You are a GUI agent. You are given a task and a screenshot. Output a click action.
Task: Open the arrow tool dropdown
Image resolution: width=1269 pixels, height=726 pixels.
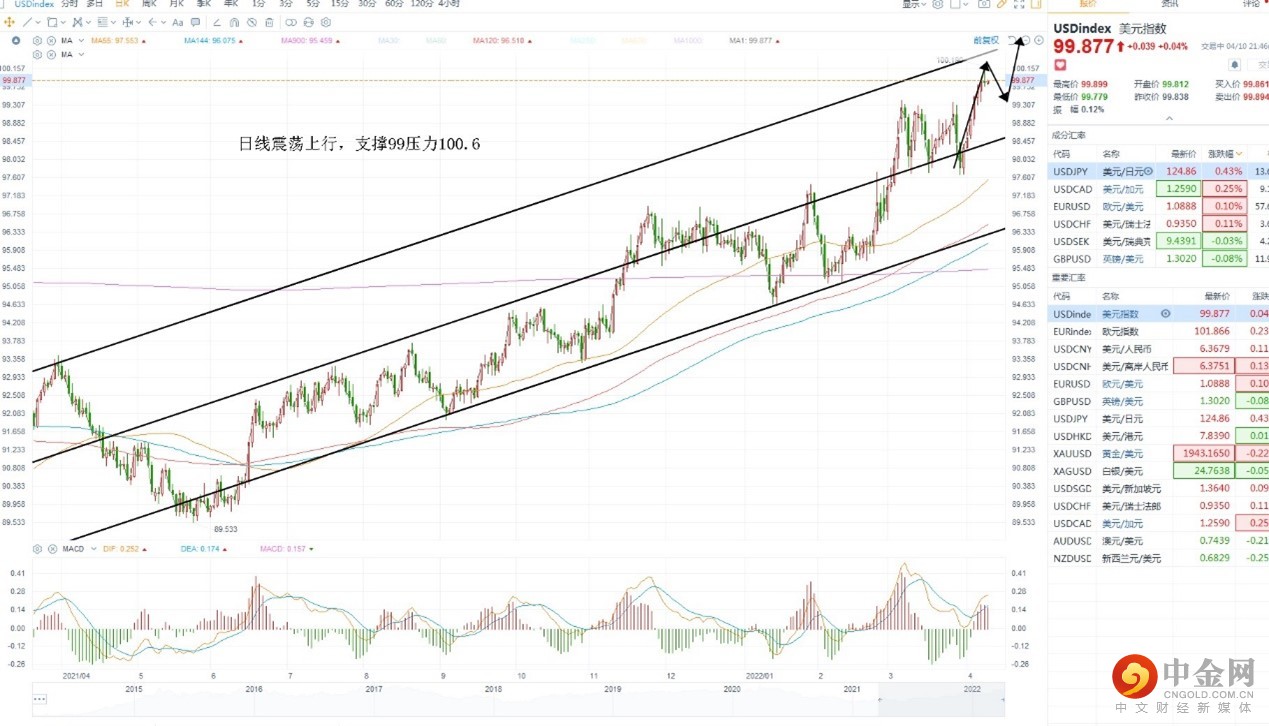[164, 22]
